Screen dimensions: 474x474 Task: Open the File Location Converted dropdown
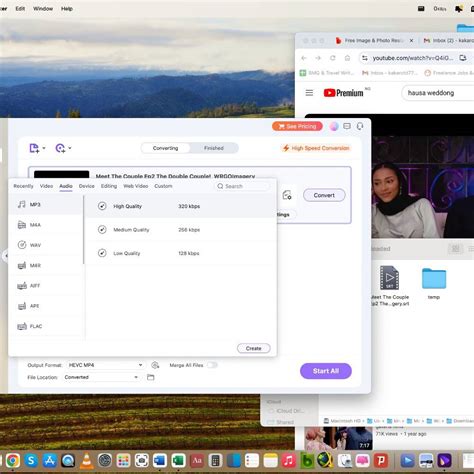click(102, 377)
